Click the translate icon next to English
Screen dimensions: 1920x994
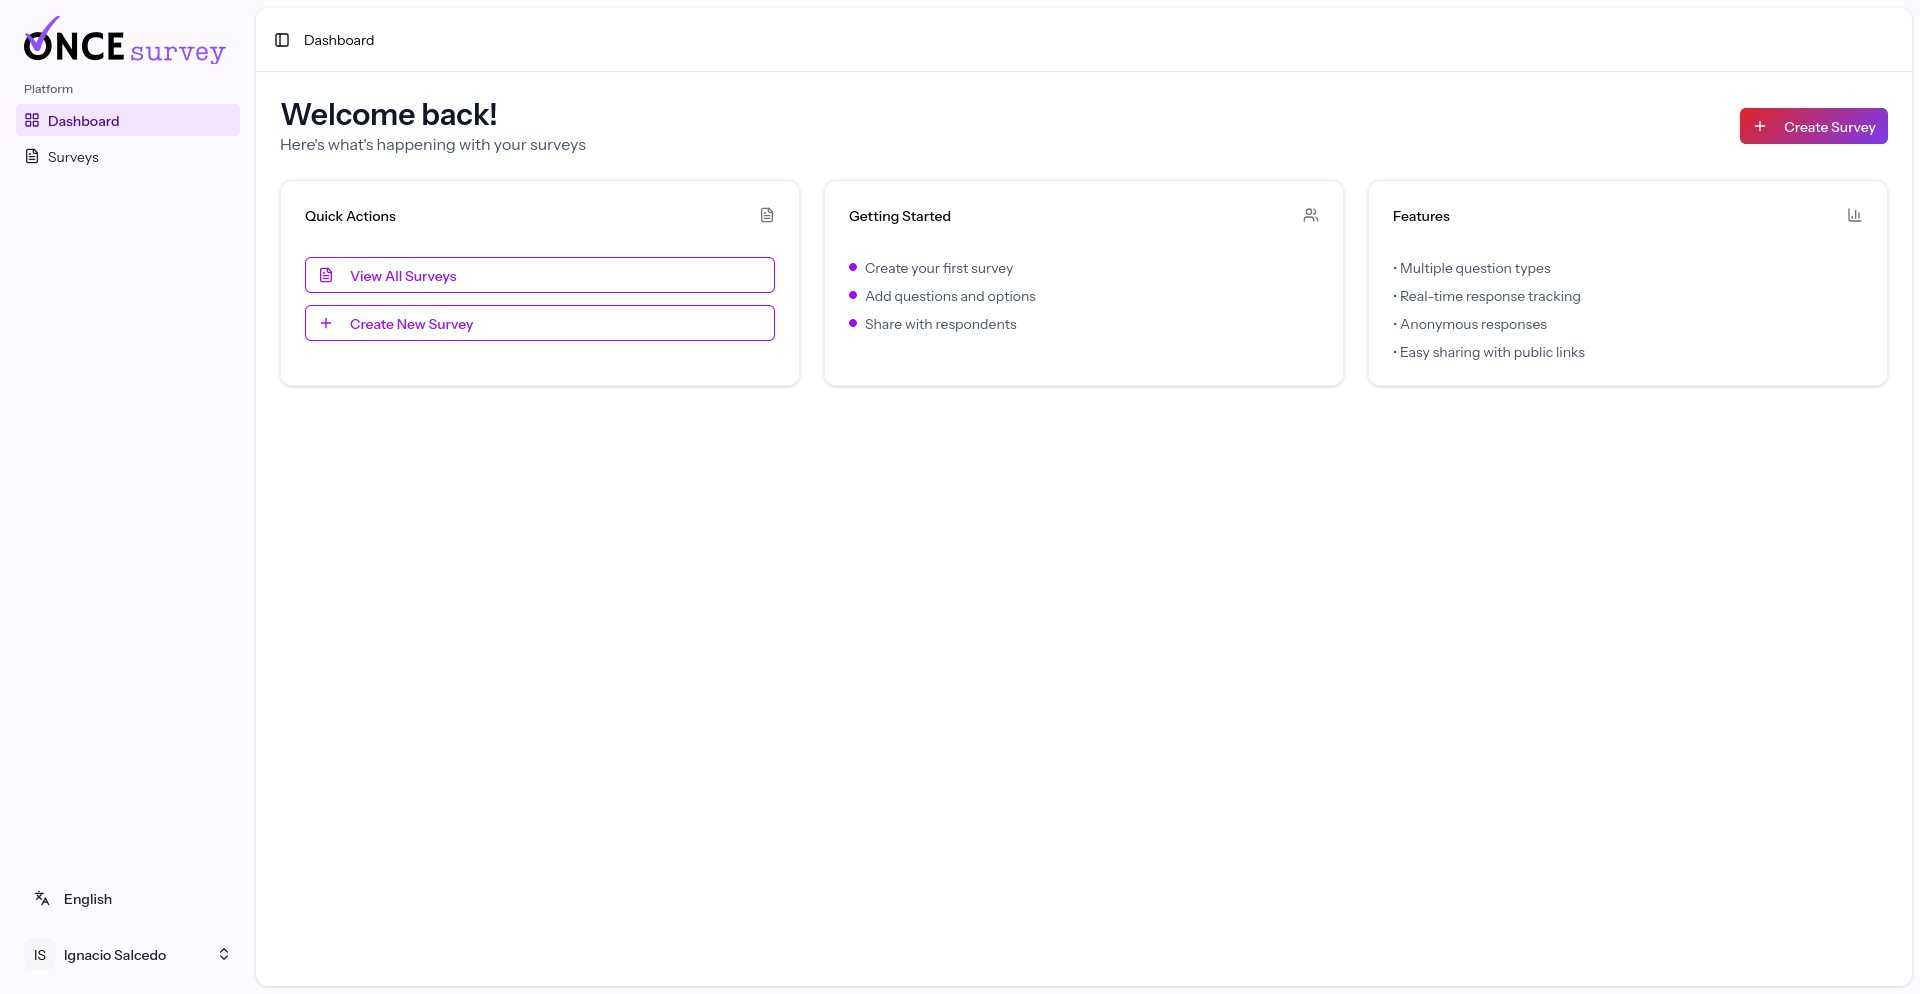pos(42,898)
